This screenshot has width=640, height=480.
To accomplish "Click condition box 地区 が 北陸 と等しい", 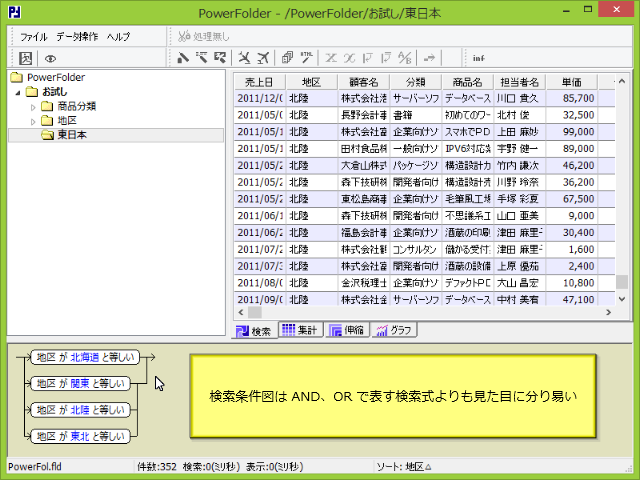I will coord(81,410).
